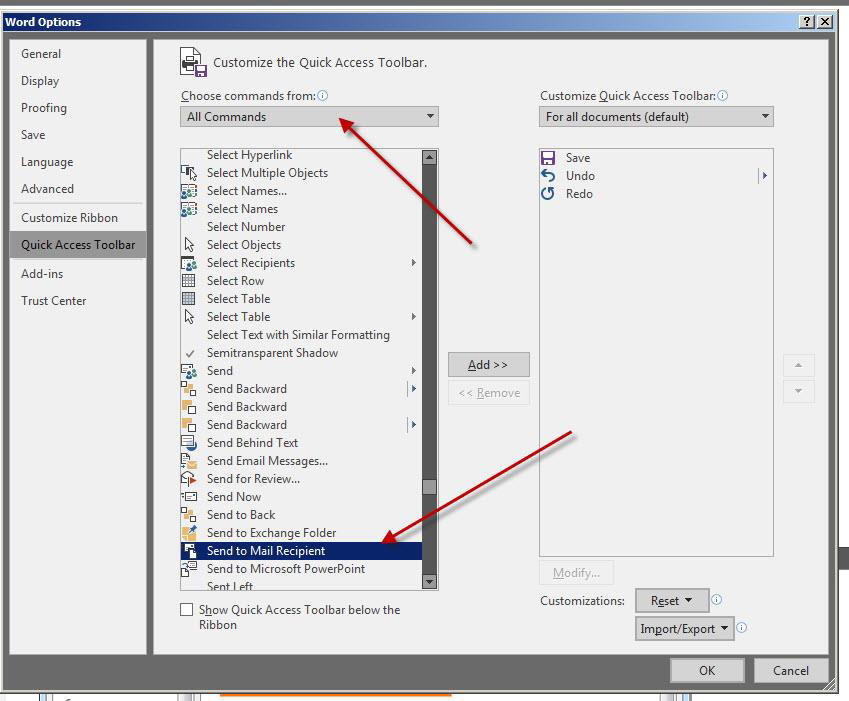Click the Word Options help question mark
Viewport: 849px width, 701px height.
click(x=806, y=22)
